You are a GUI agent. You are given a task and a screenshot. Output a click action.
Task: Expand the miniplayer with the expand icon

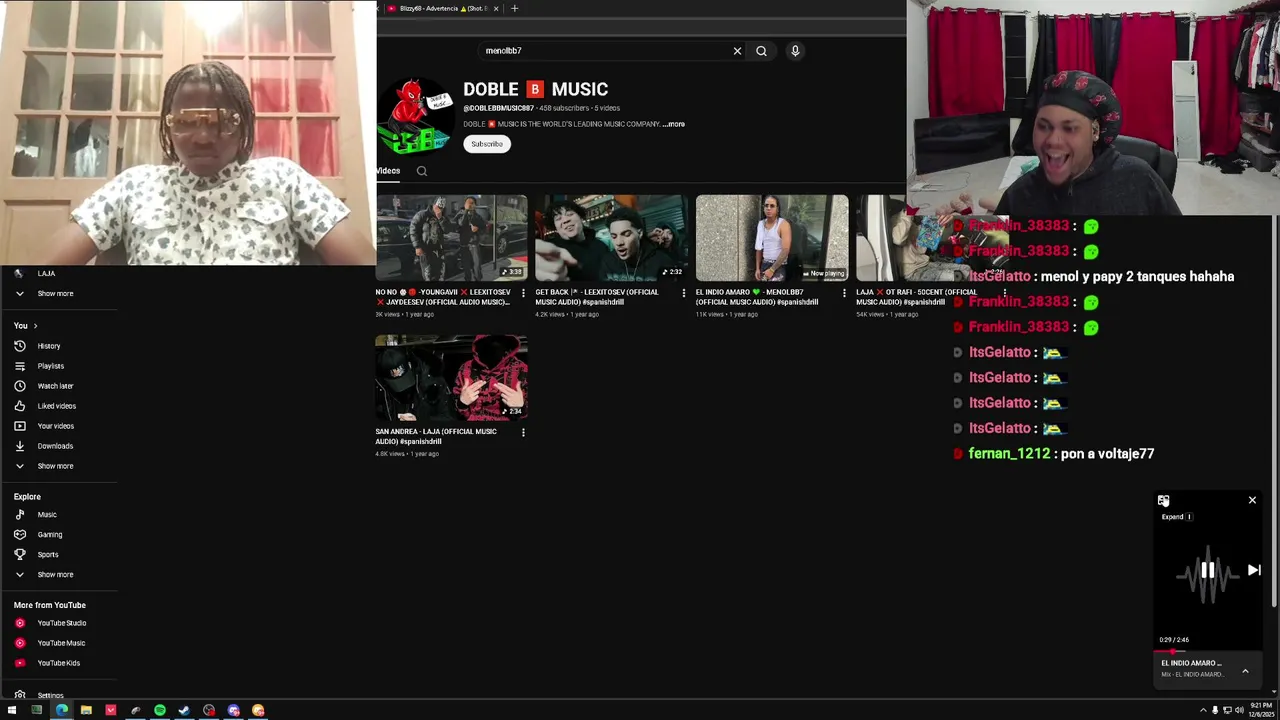1163,500
